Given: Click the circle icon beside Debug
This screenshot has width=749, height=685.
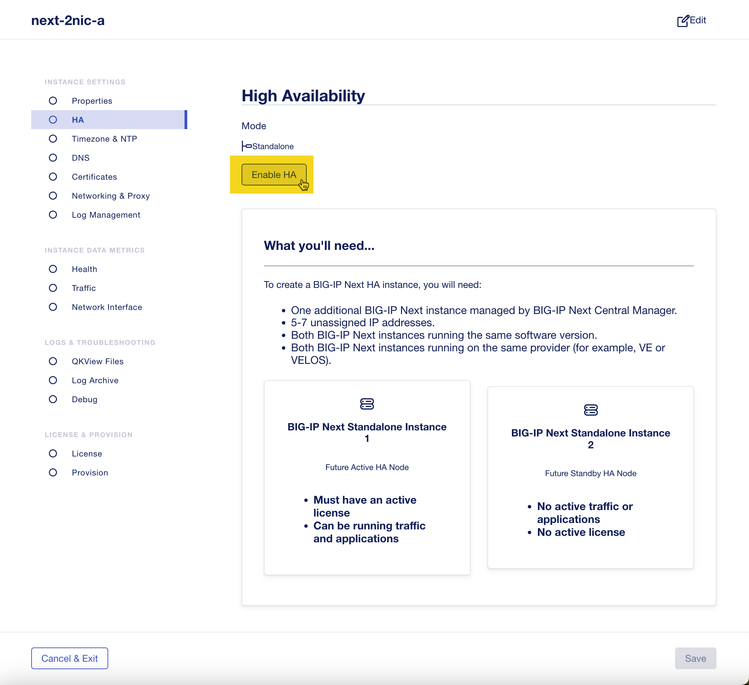Looking at the screenshot, I should pyautogui.click(x=53, y=399).
